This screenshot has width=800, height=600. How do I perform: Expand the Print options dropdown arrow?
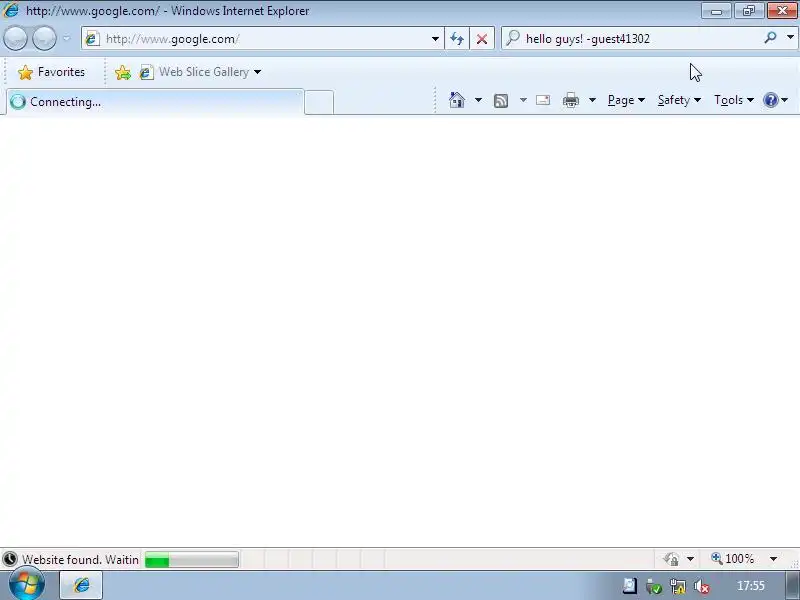592,100
